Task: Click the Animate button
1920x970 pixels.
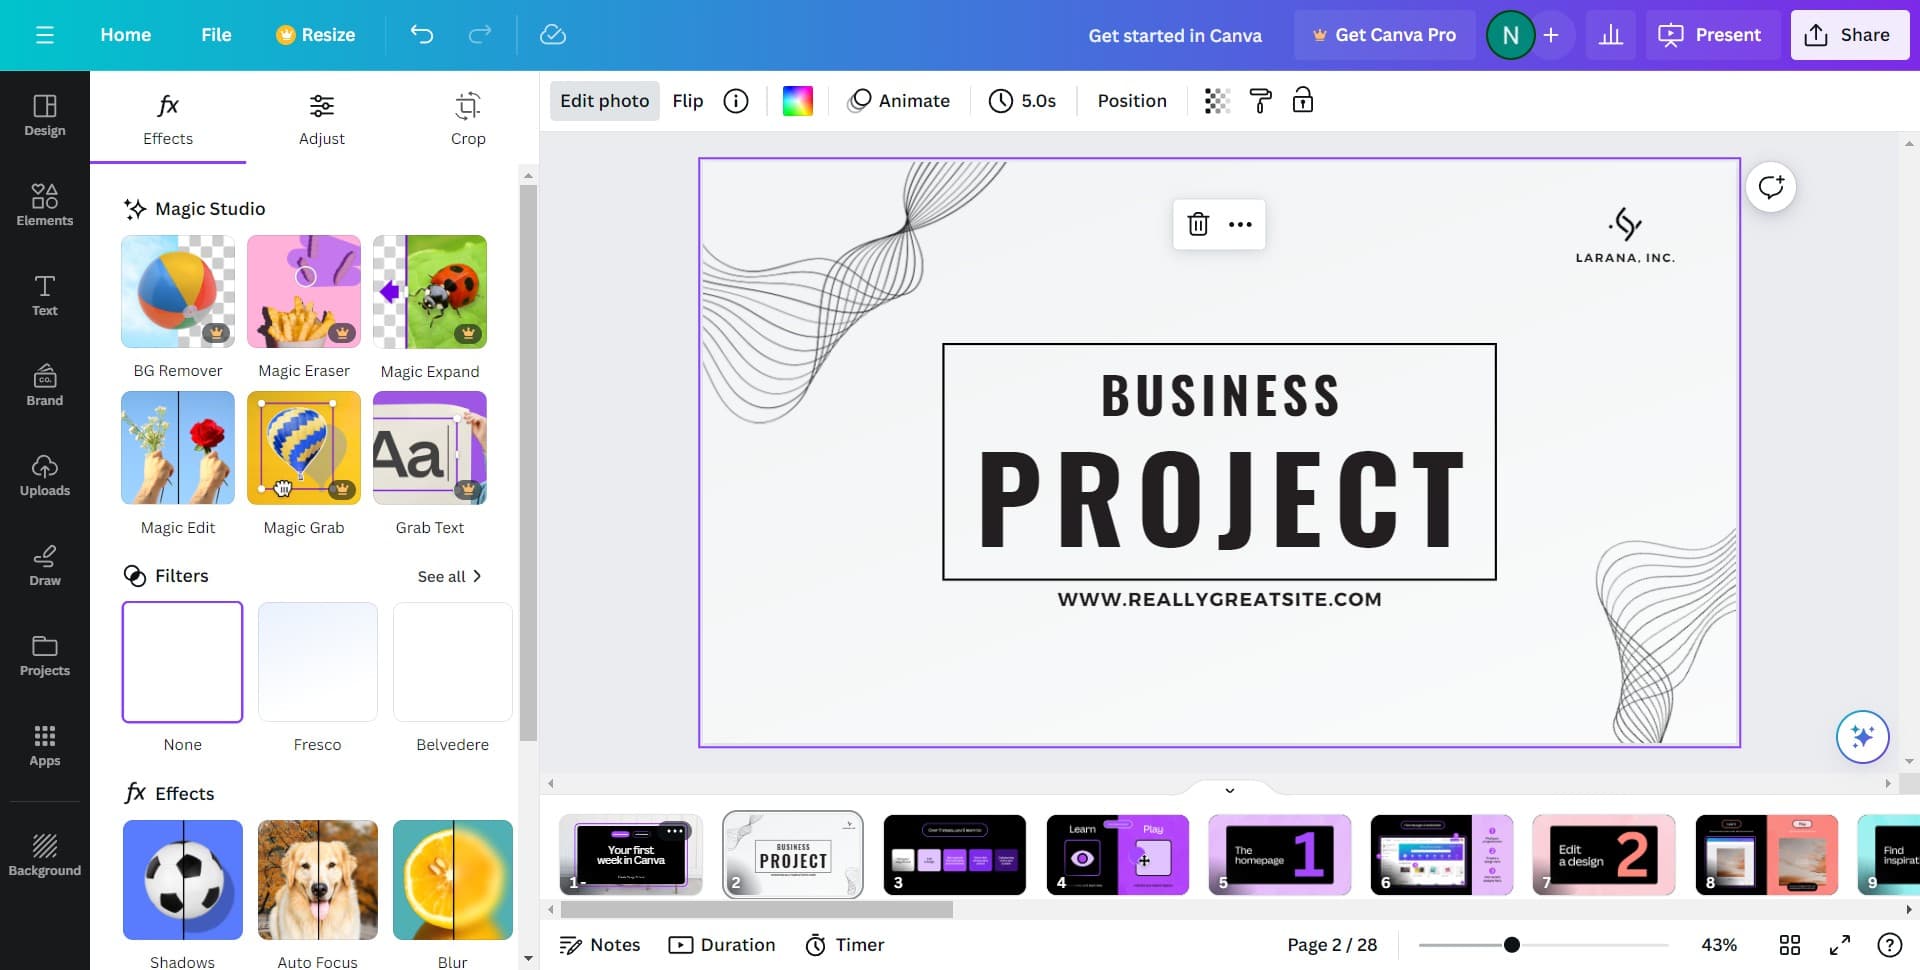Action: (x=899, y=101)
